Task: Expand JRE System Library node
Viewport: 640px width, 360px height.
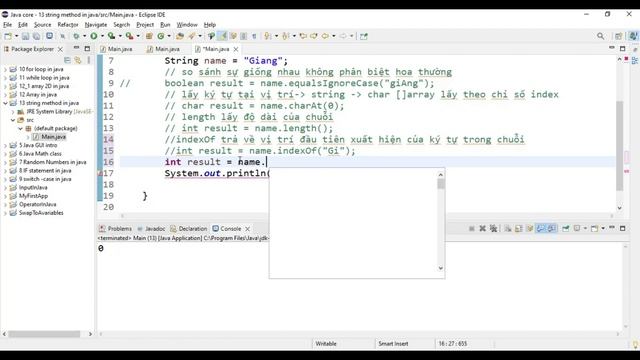Action: [x=13, y=111]
